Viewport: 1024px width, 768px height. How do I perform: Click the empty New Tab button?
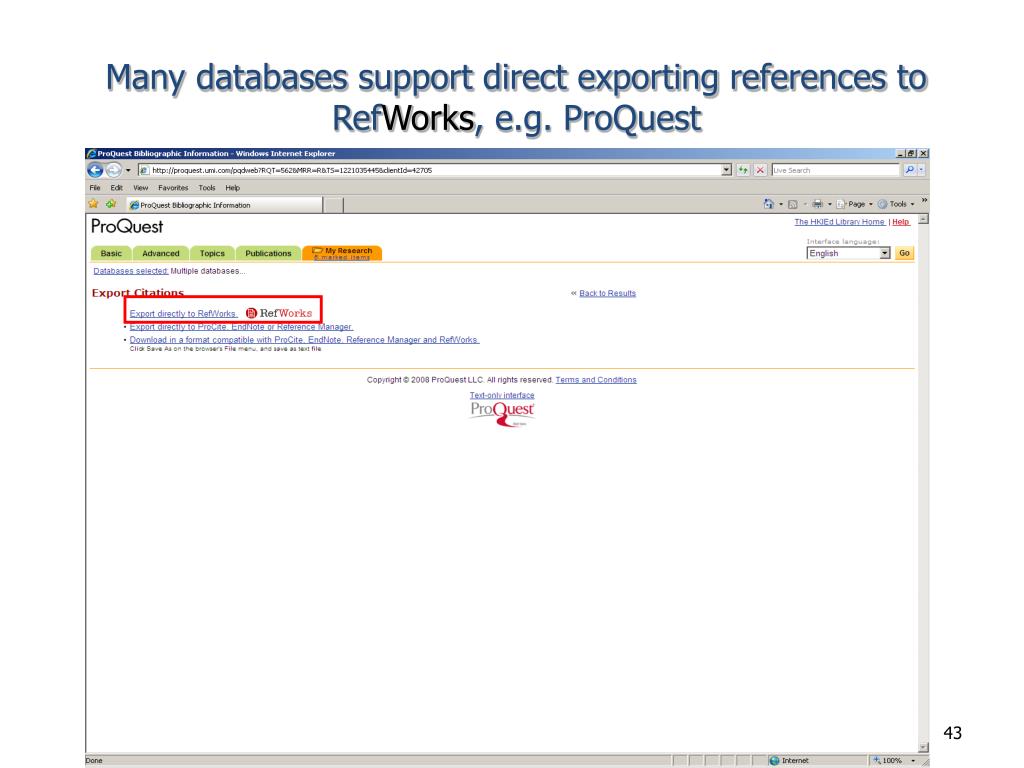click(334, 205)
